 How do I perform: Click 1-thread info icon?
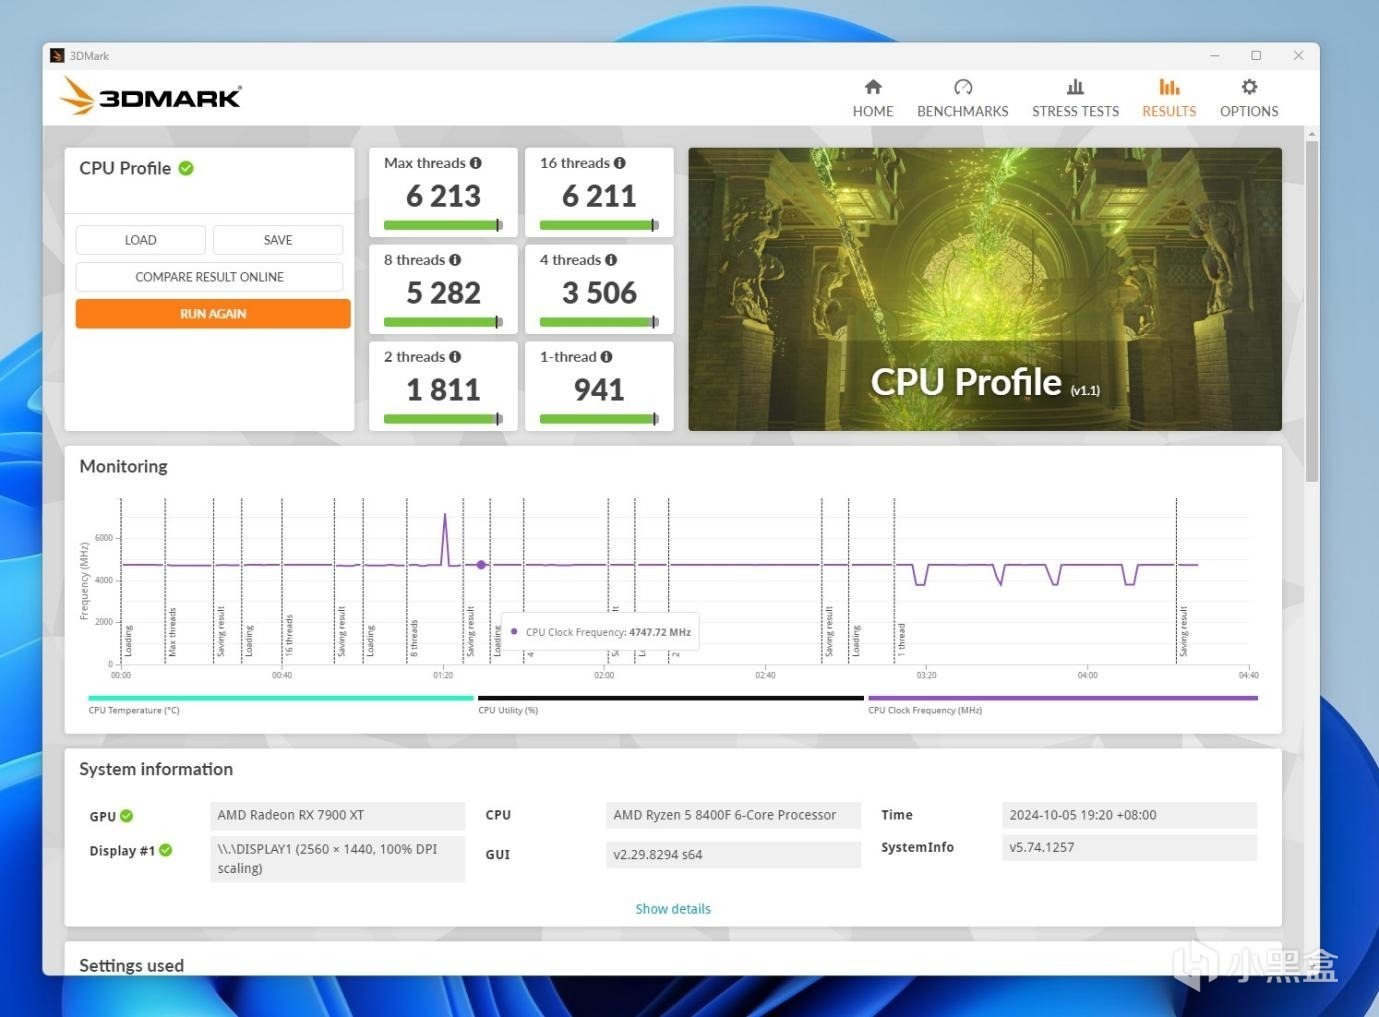point(607,357)
